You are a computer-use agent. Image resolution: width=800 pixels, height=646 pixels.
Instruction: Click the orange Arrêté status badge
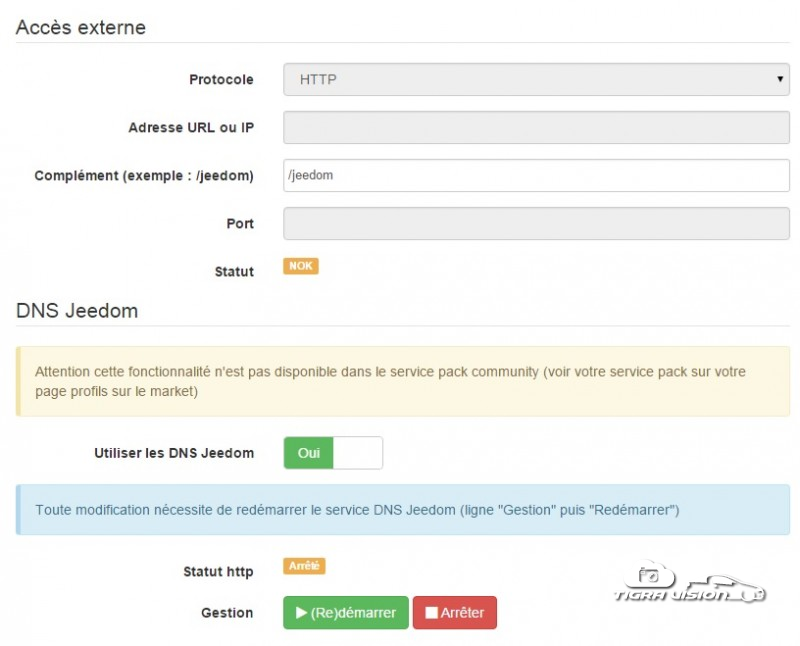pyautogui.click(x=304, y=566)
